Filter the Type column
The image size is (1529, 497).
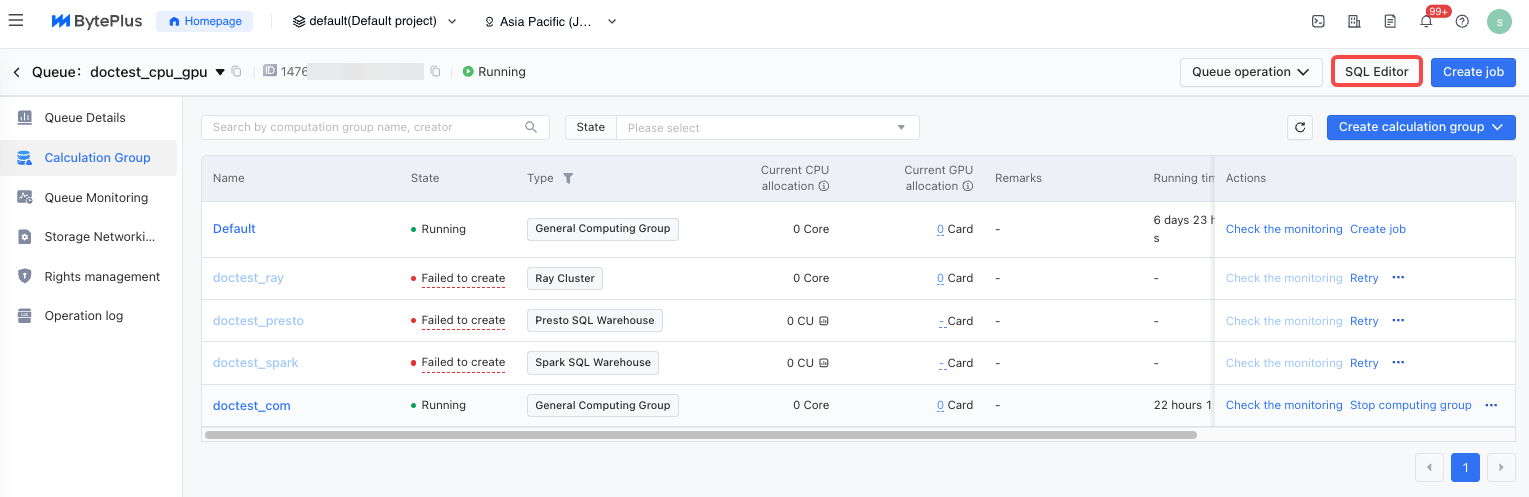click(568, 178)
